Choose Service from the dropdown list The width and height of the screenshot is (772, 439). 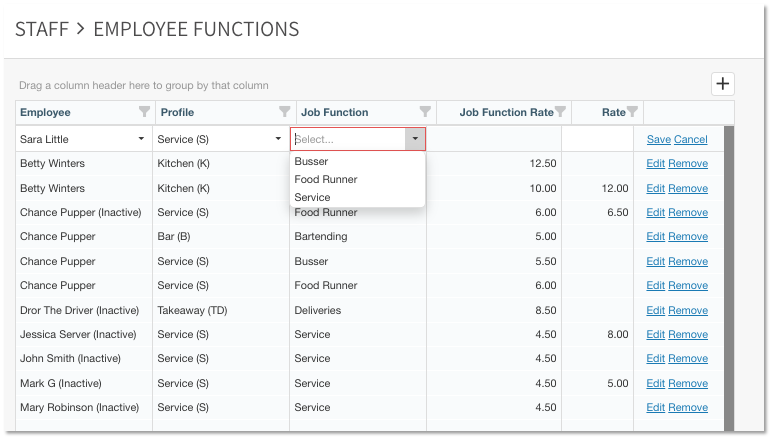[x=312, y=197]
